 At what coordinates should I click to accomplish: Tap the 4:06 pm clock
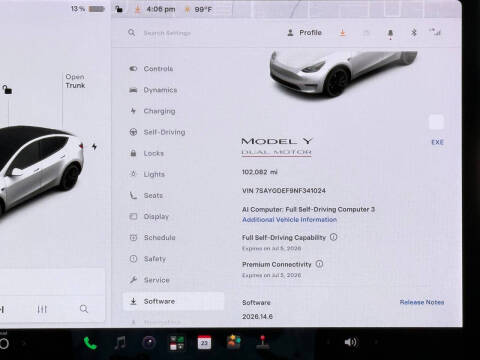coord(161,9)
